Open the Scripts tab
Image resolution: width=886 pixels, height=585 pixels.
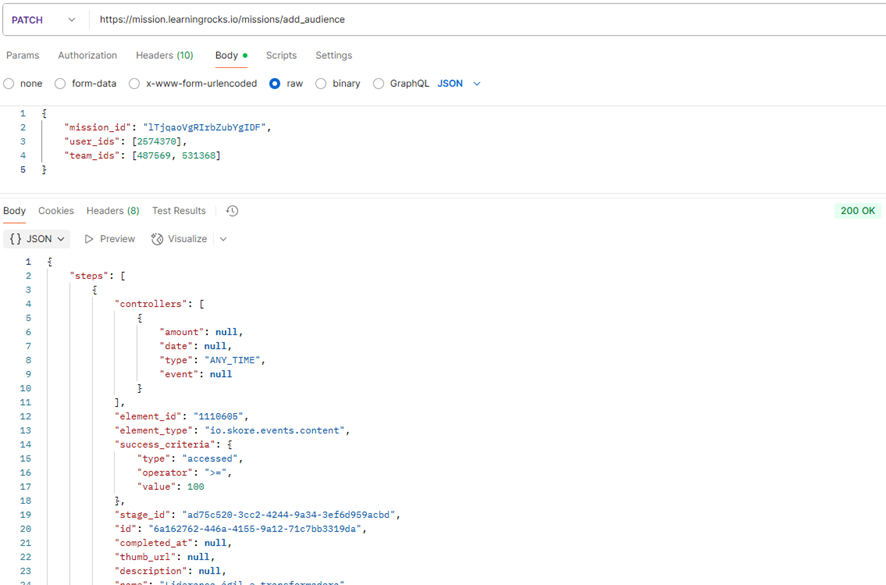tap(281, 56)
